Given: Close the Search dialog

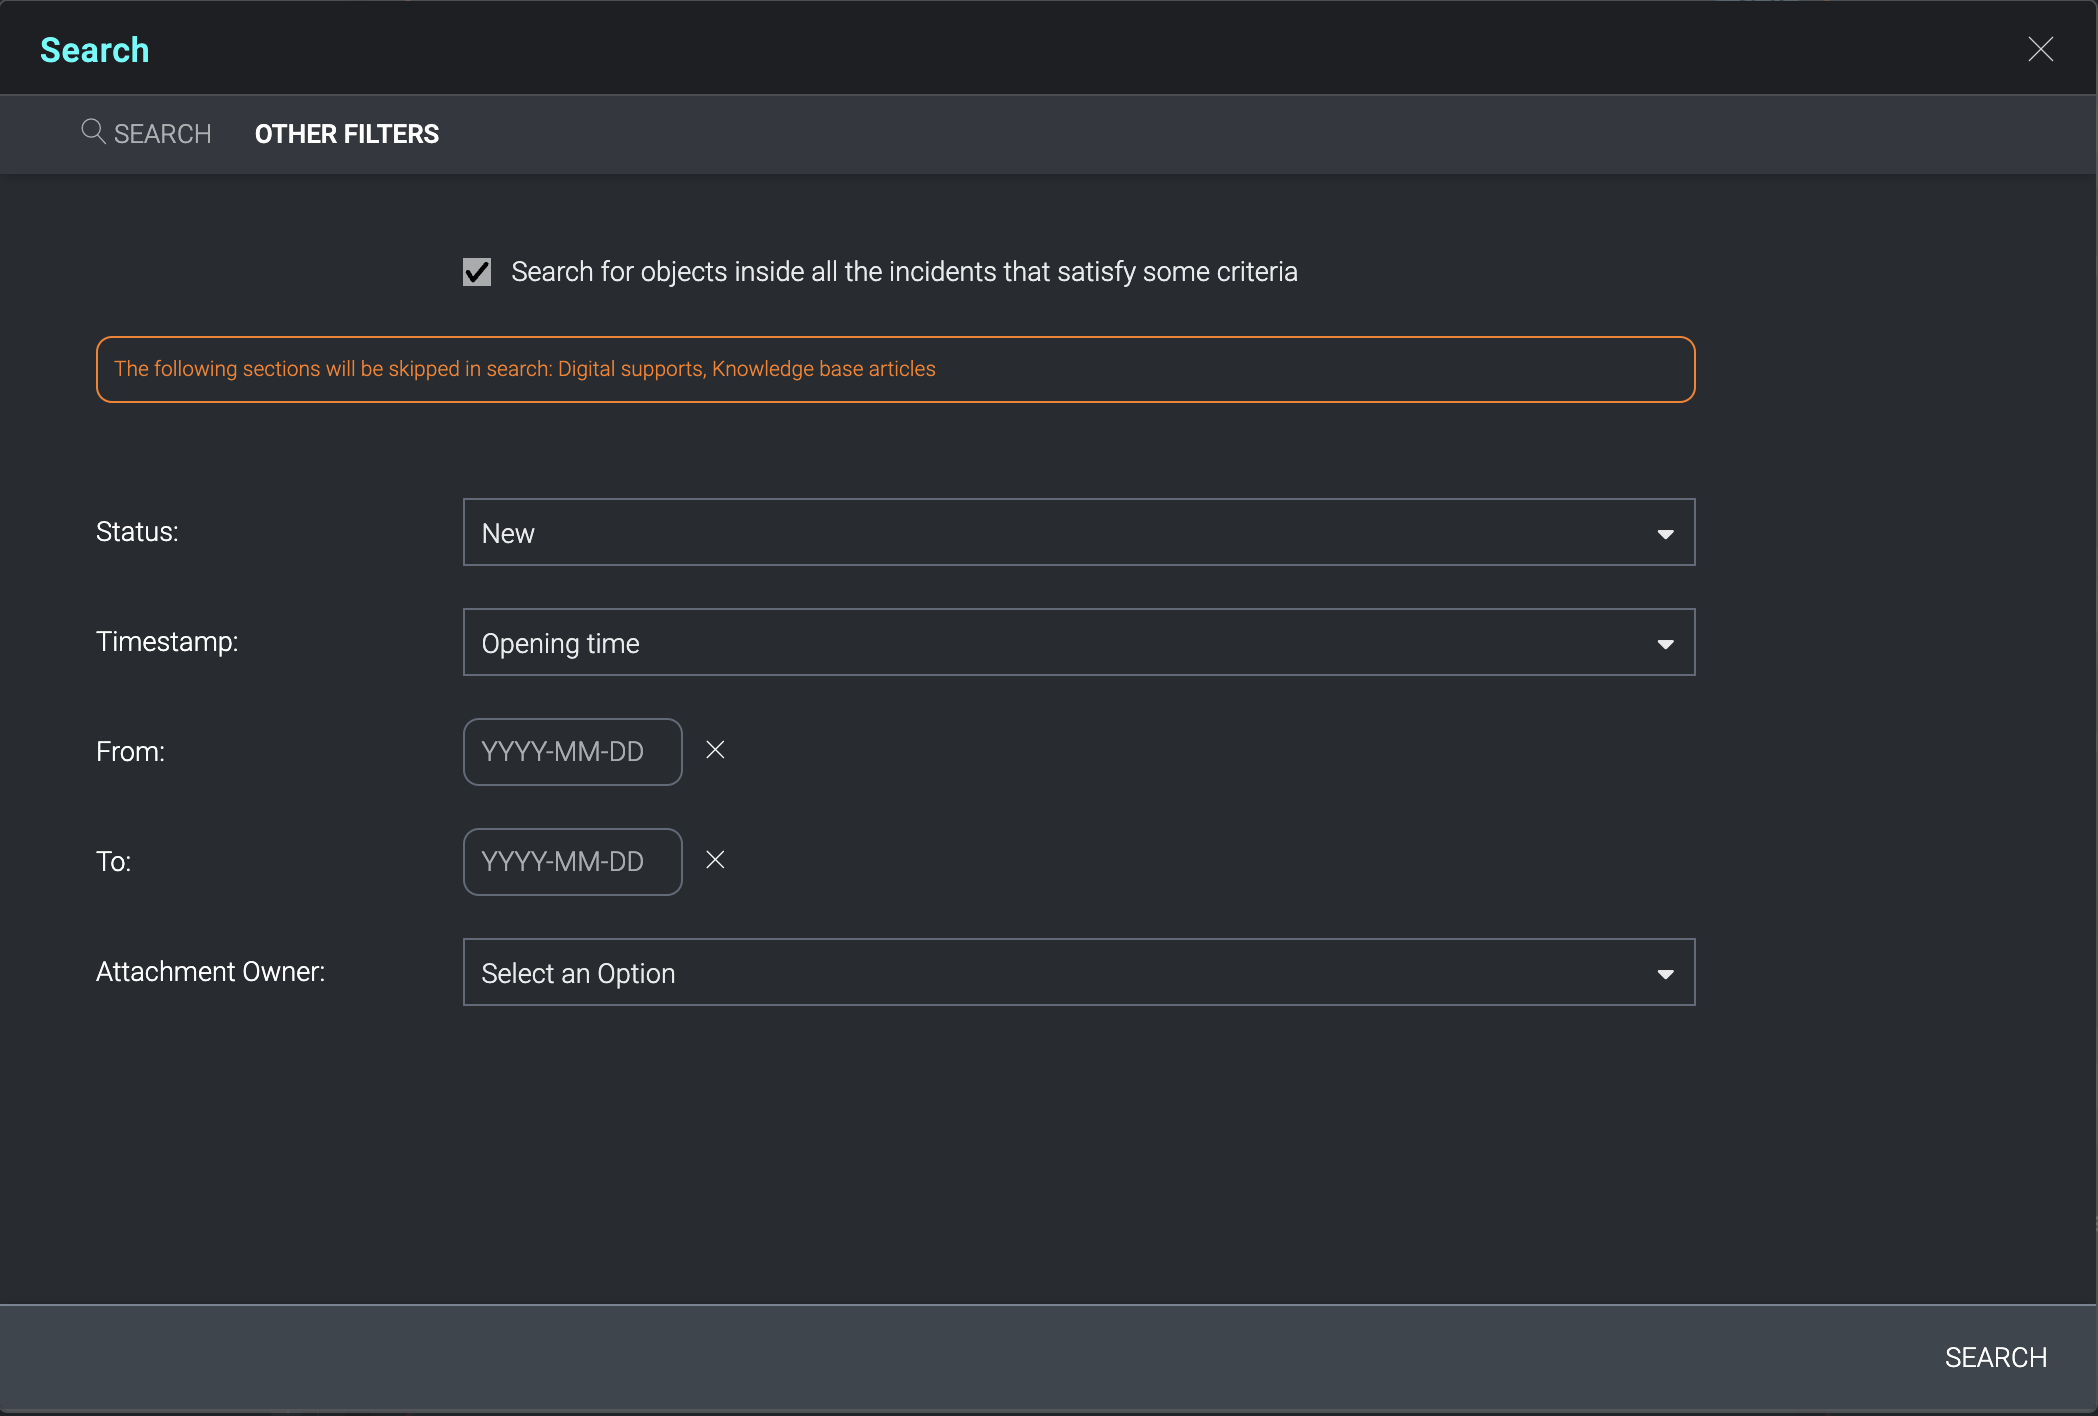Looking at the screenshot, I should (2040, 49).
